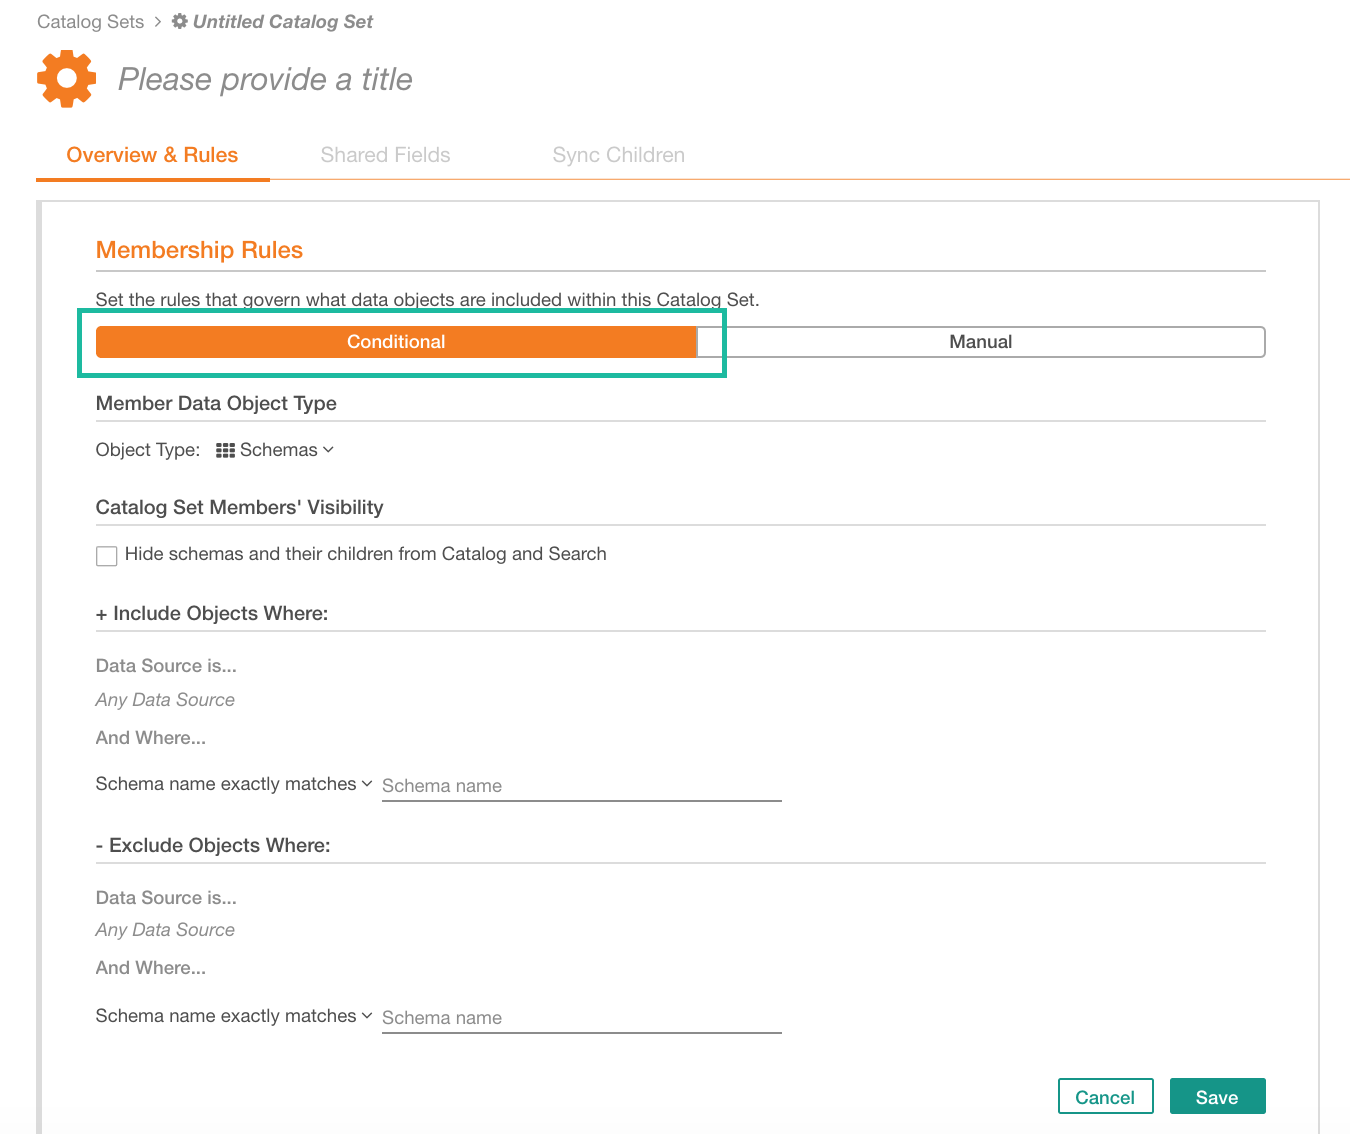This screenshot has height=1134, width=1350.
Task: Cancel the catalog set changes
Action: coord(1105,1096)
